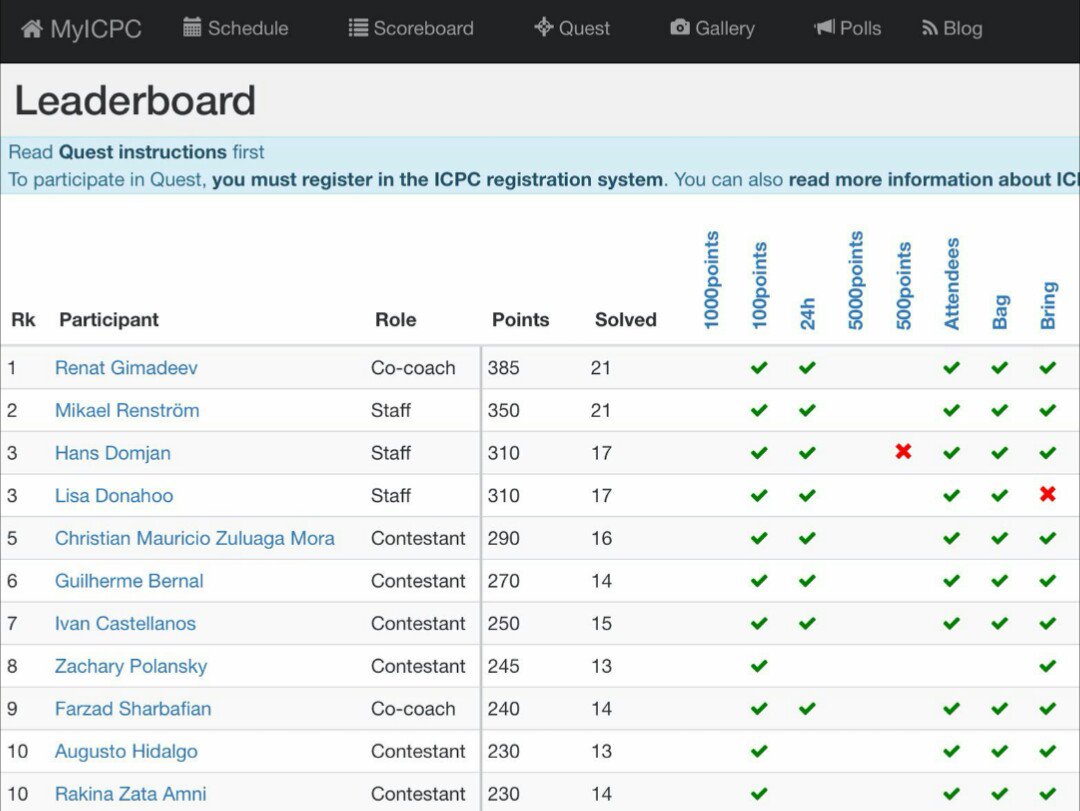Click Mikael Renström's Bag checkmark
This screenshot has width=1080, height=811.
coord(999,410)
